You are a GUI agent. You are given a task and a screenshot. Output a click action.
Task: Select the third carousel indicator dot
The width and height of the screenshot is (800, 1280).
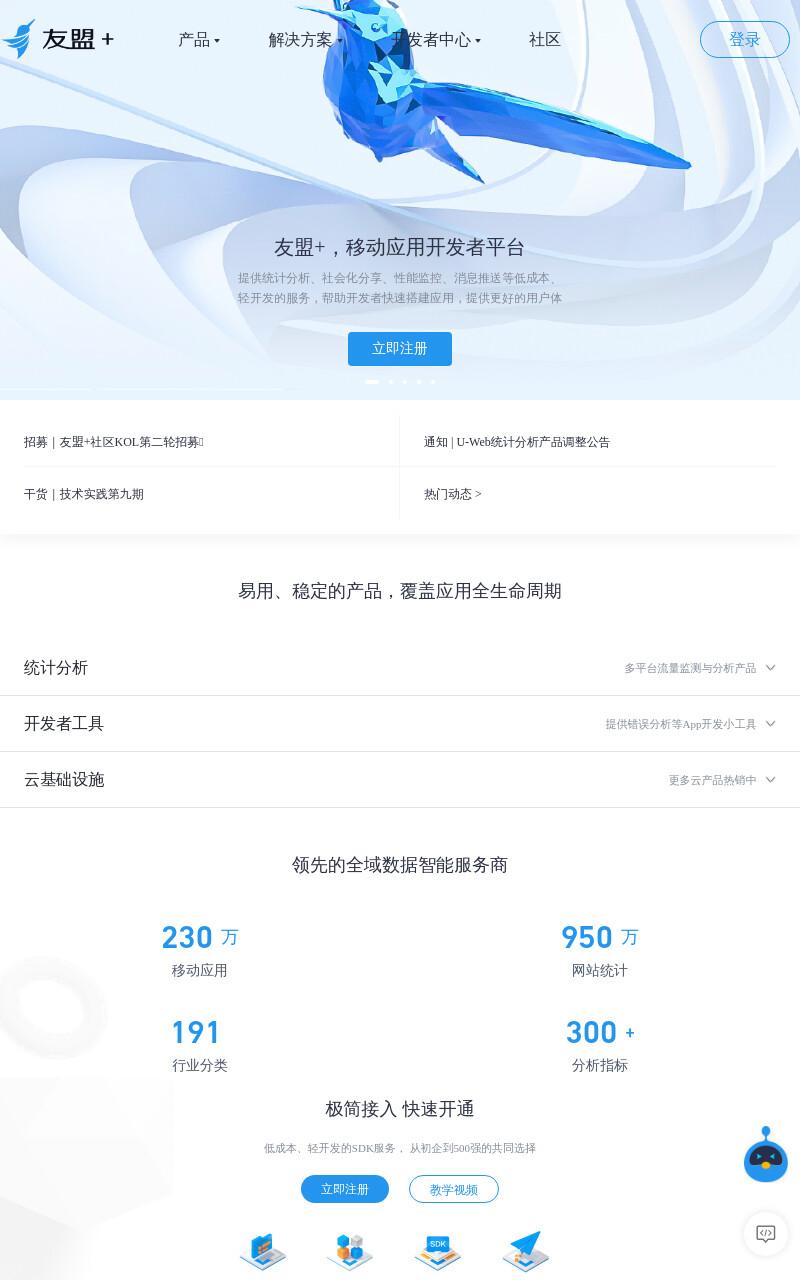[405, 382]
